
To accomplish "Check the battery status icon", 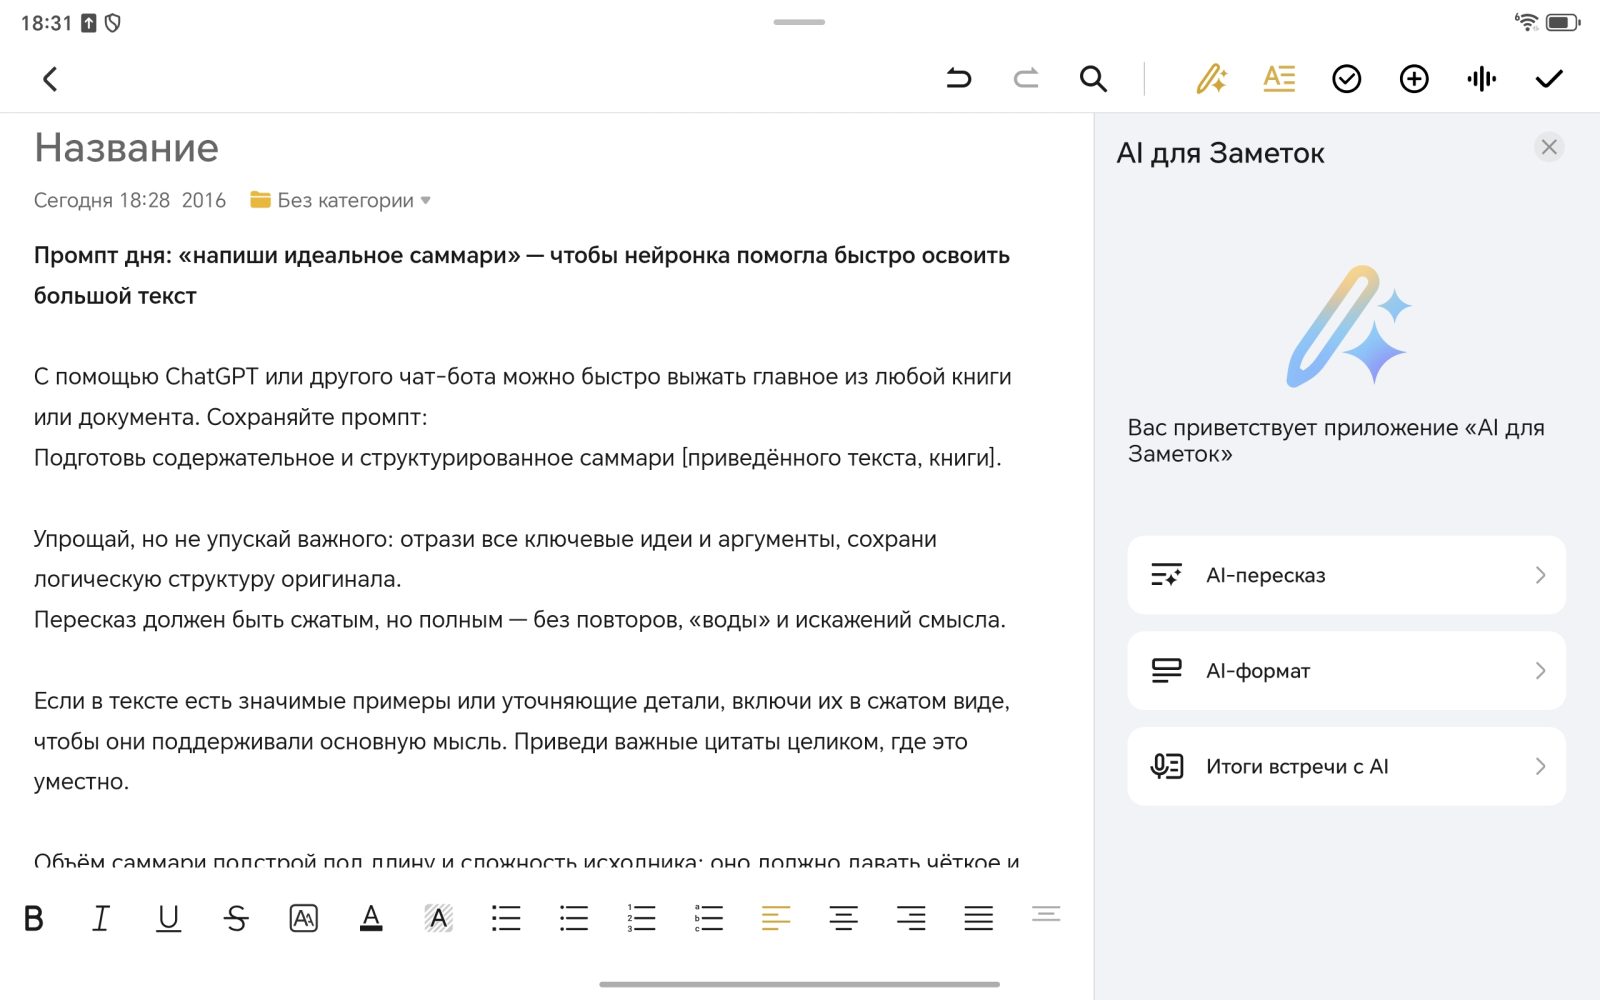I will click(1563, 22).
